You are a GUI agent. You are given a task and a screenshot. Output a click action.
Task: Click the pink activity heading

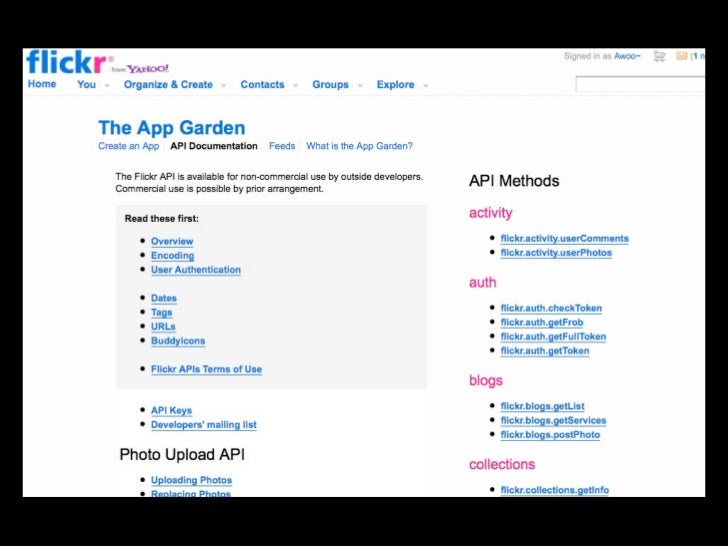pos(491,213)
